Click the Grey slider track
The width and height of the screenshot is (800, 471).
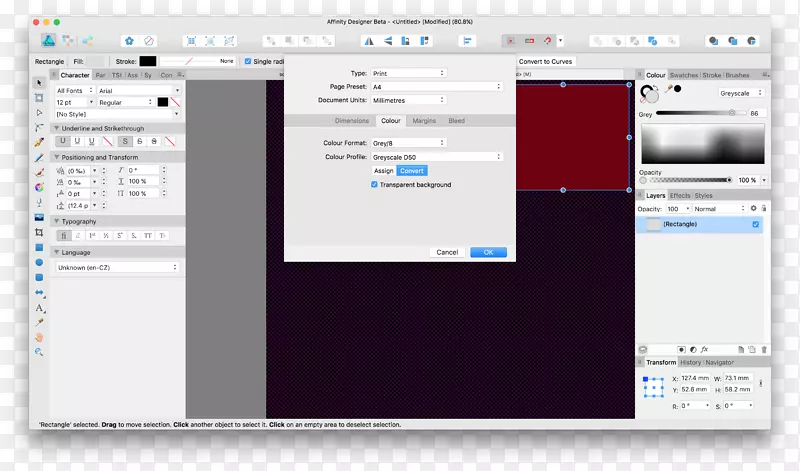click(x=700, y=113)
